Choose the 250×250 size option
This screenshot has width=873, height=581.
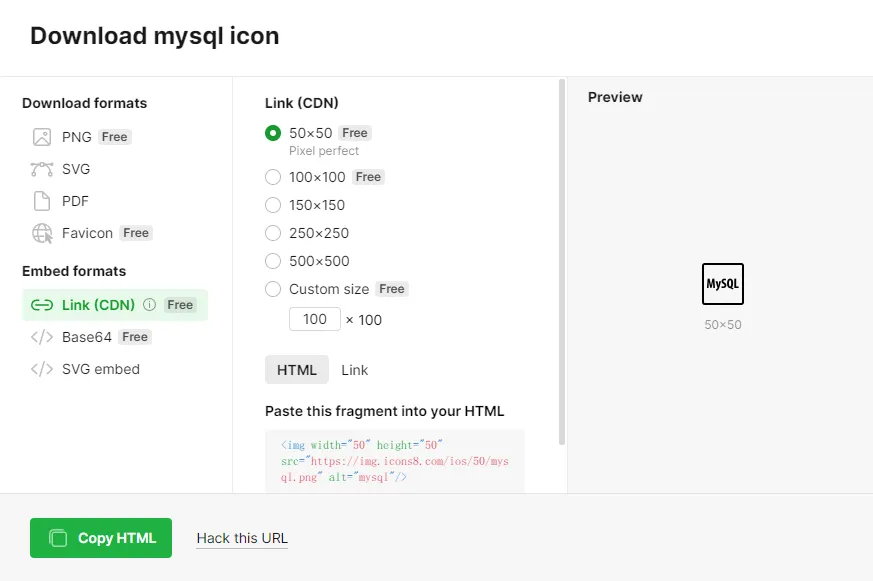(273, 233)
